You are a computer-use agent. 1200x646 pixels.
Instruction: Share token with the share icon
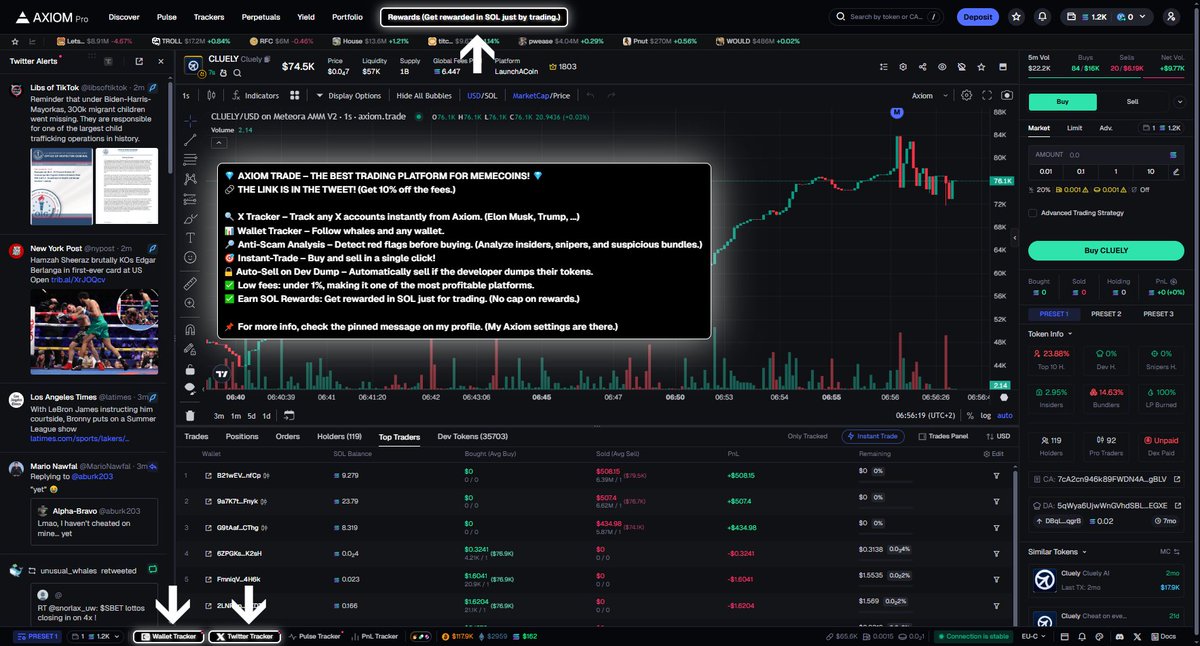pyautogui.click(x=921, y=66)
